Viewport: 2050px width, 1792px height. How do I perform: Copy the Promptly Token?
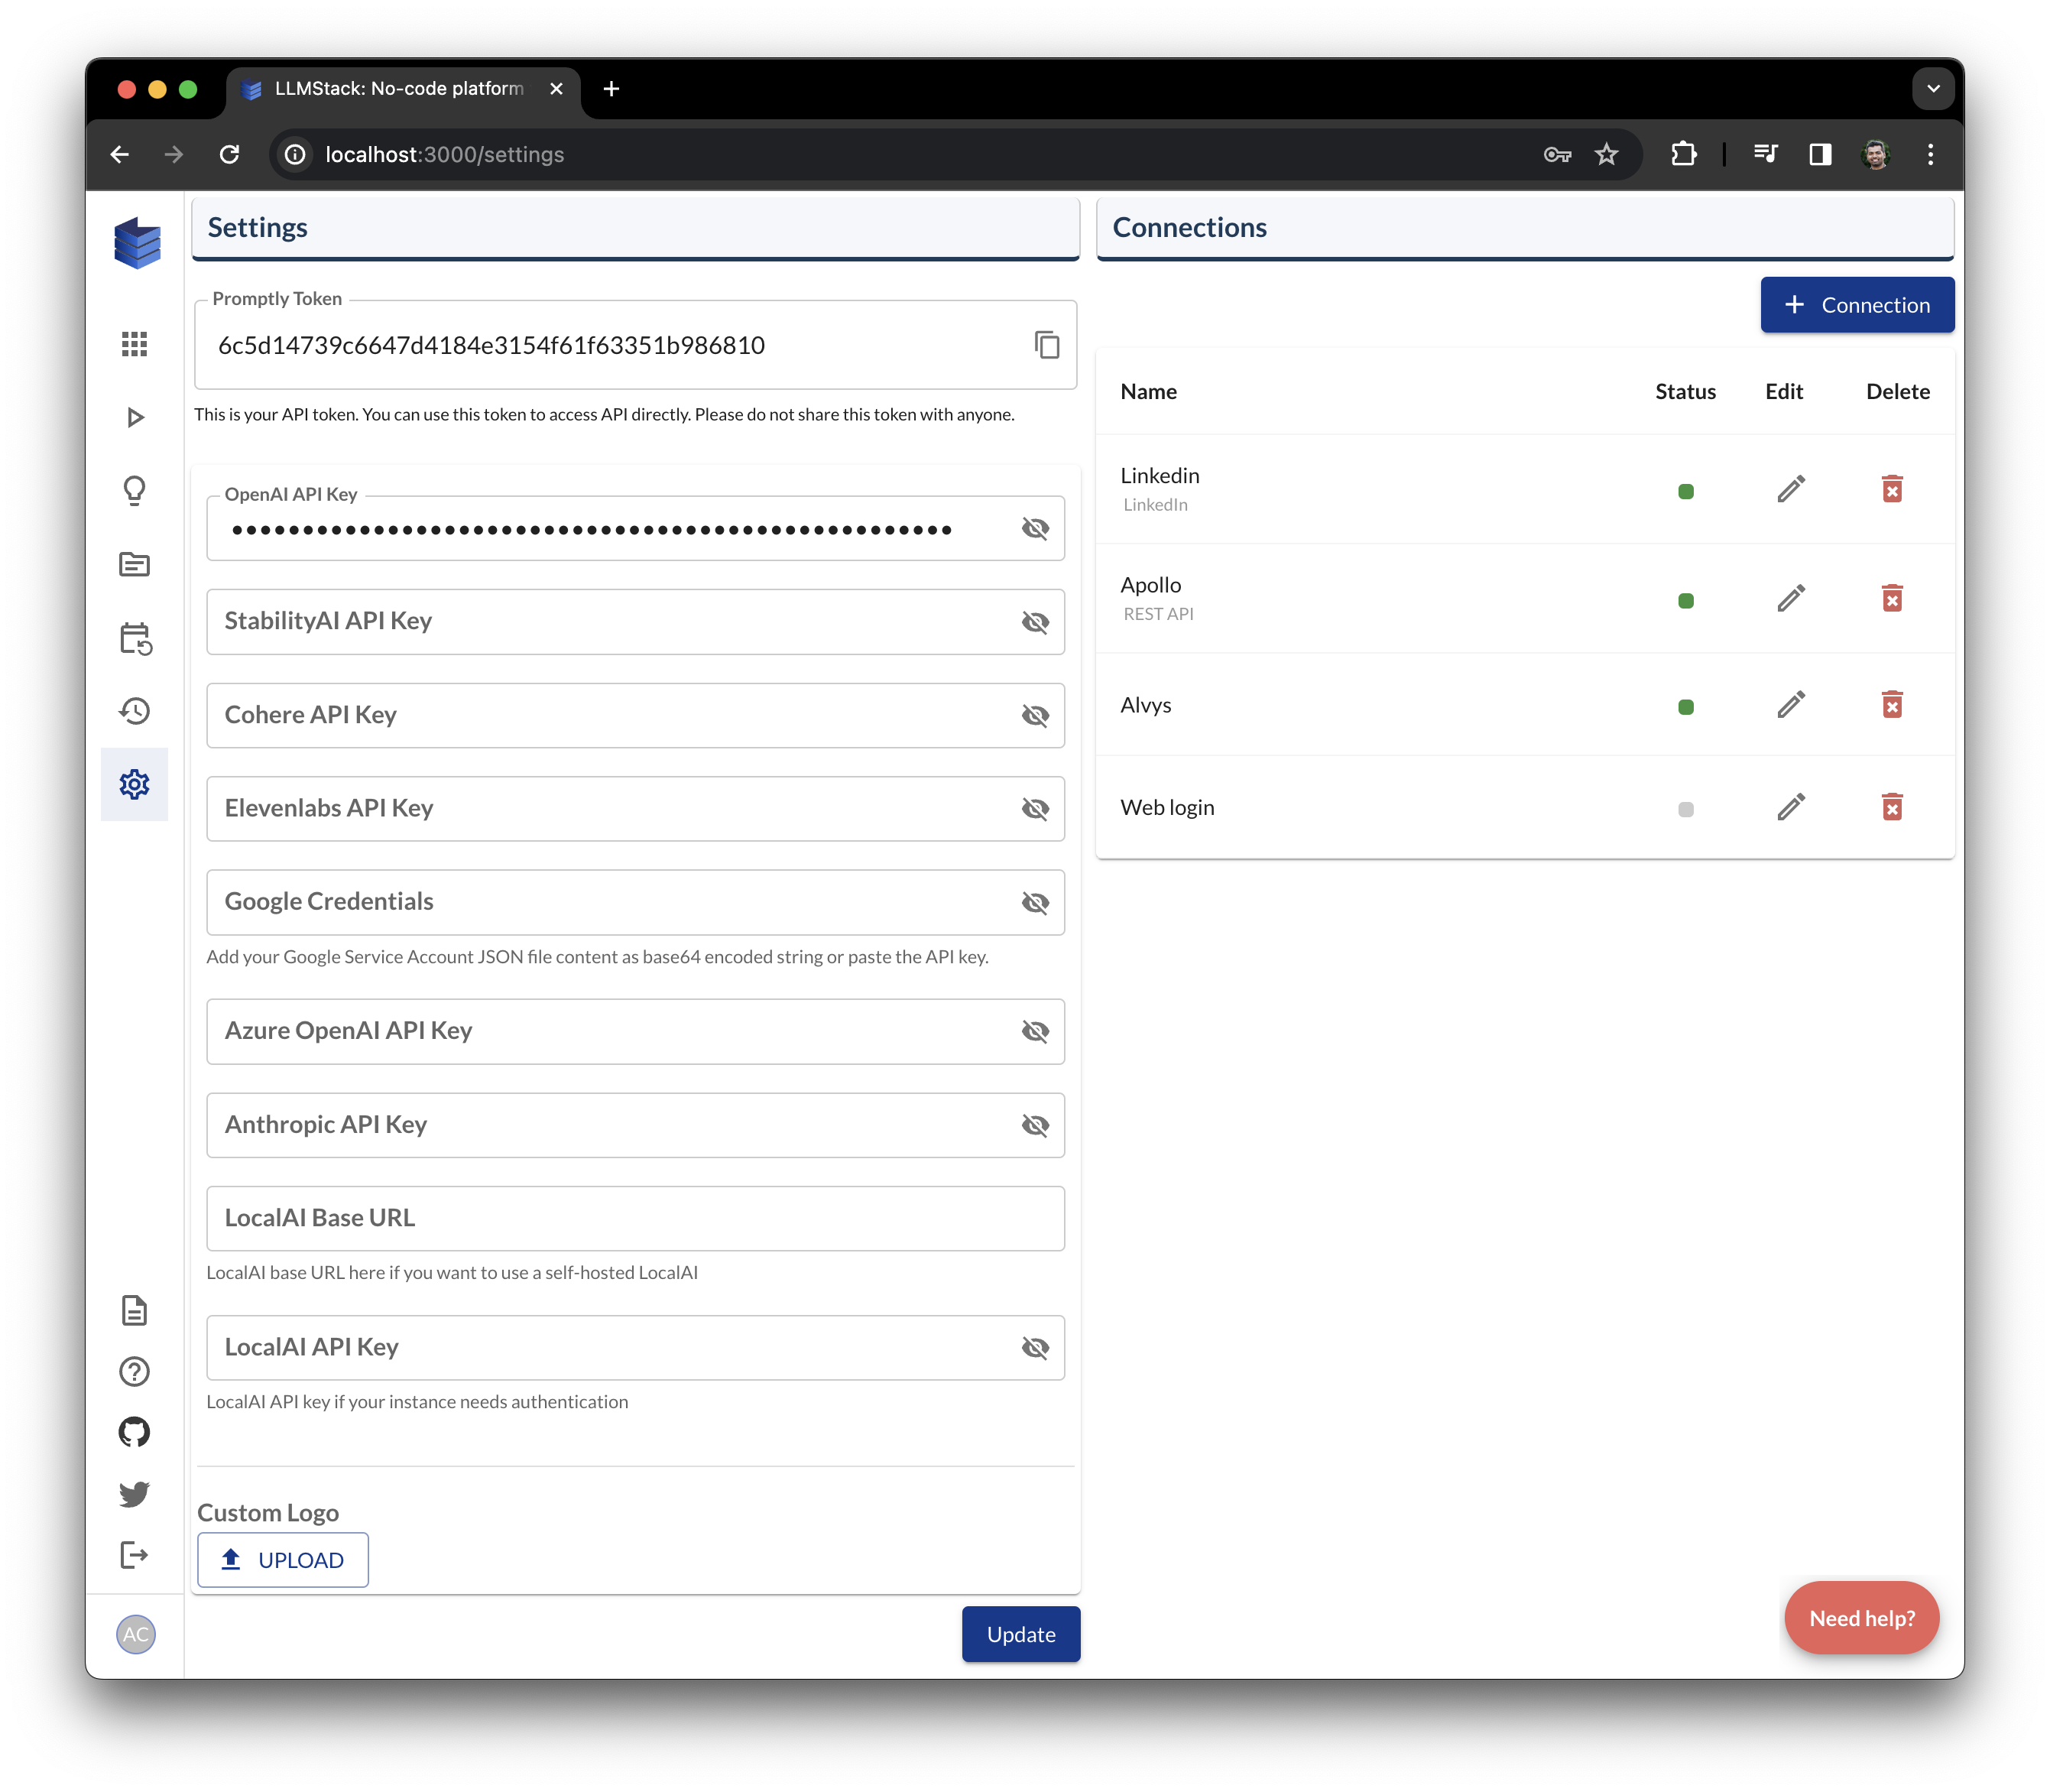click(x=1047, y=345)
